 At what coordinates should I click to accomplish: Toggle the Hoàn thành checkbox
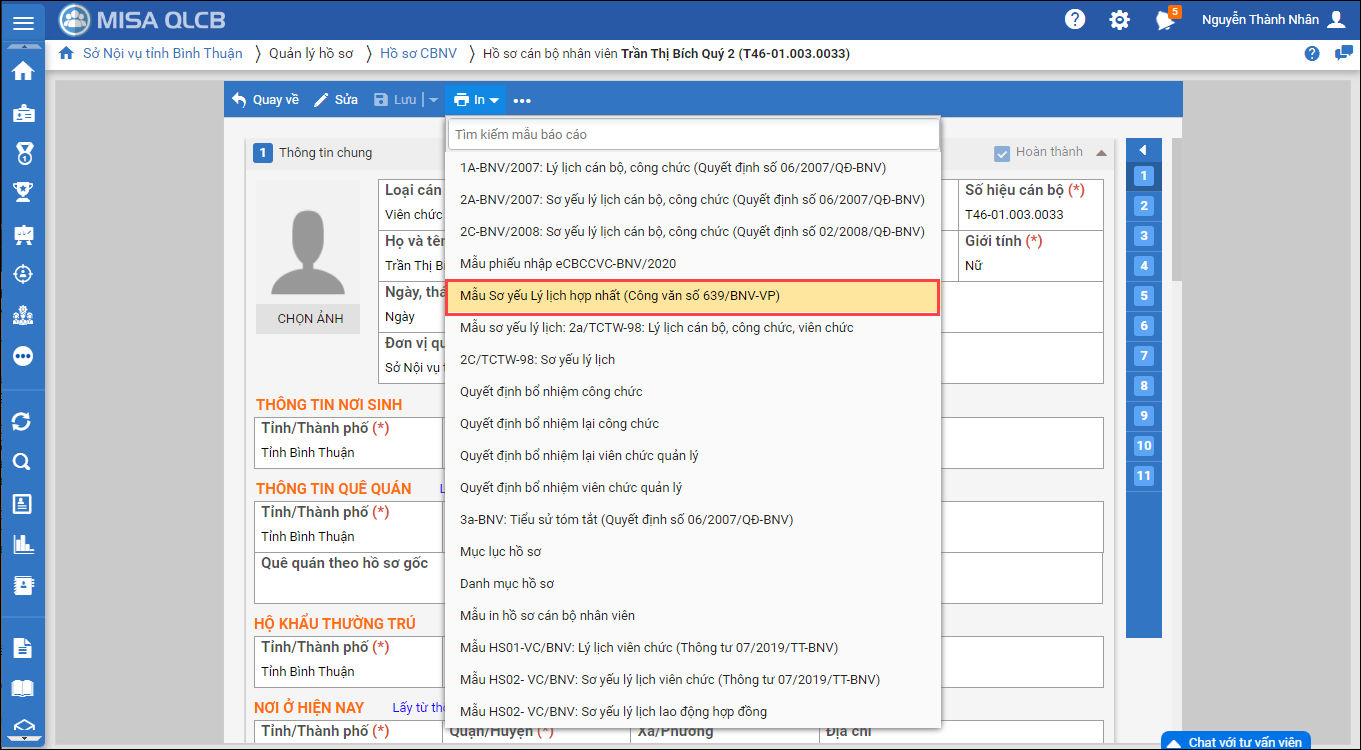[x=1002, y=153]
